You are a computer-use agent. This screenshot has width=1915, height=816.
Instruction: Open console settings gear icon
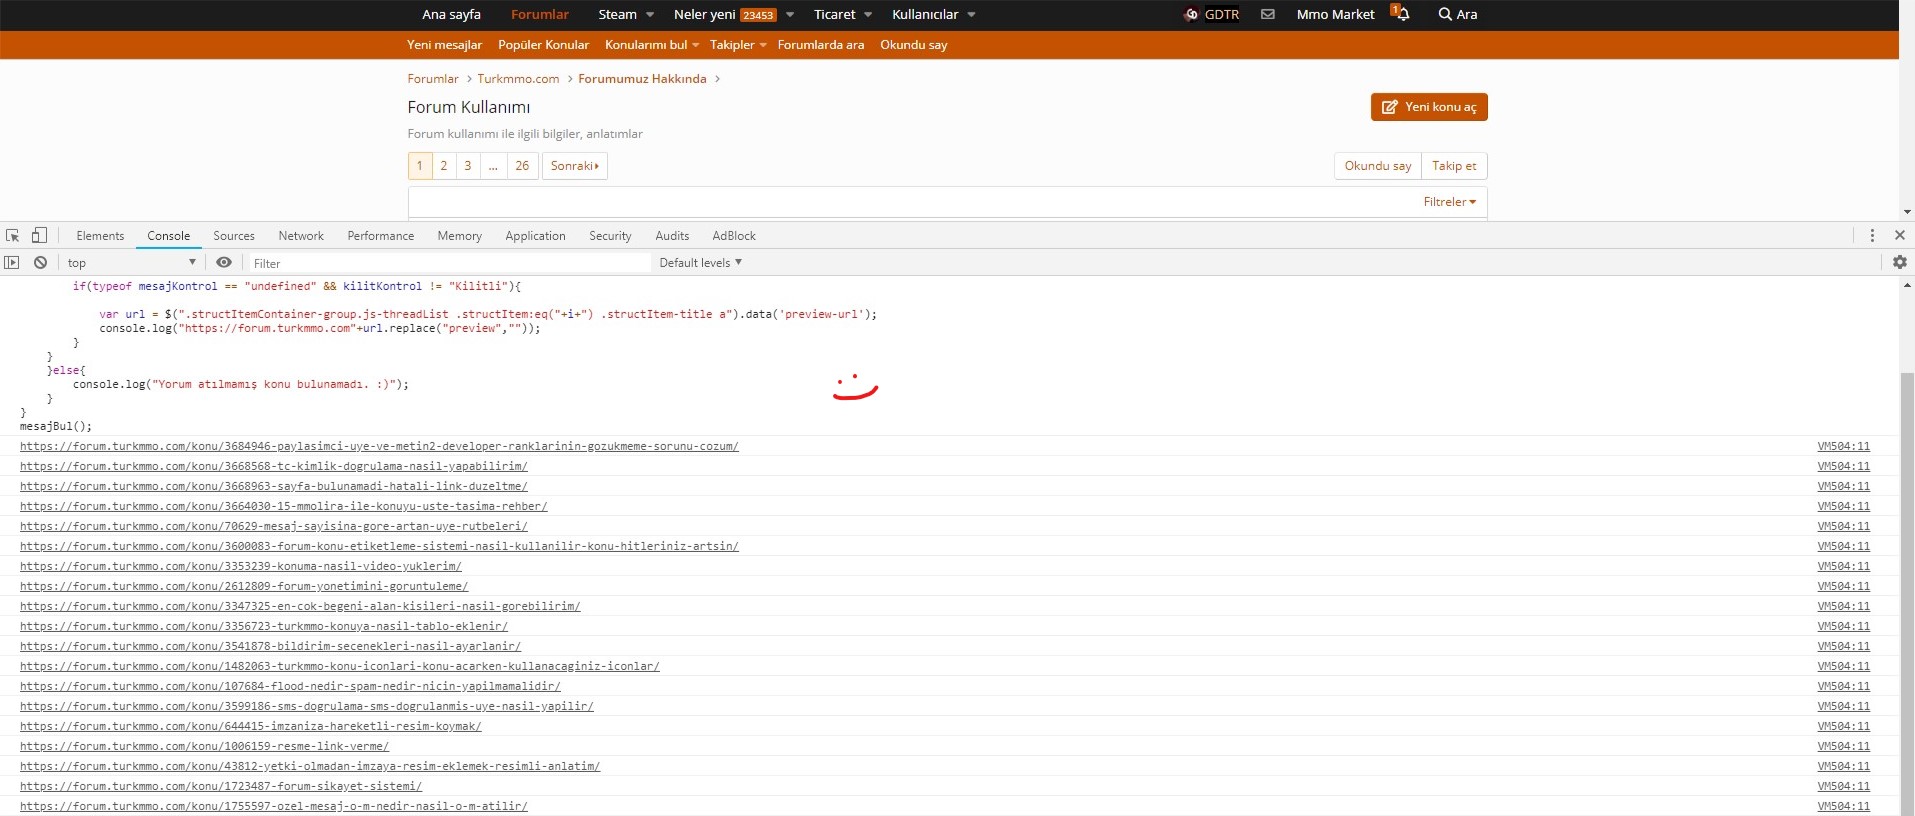(1899, 262)
